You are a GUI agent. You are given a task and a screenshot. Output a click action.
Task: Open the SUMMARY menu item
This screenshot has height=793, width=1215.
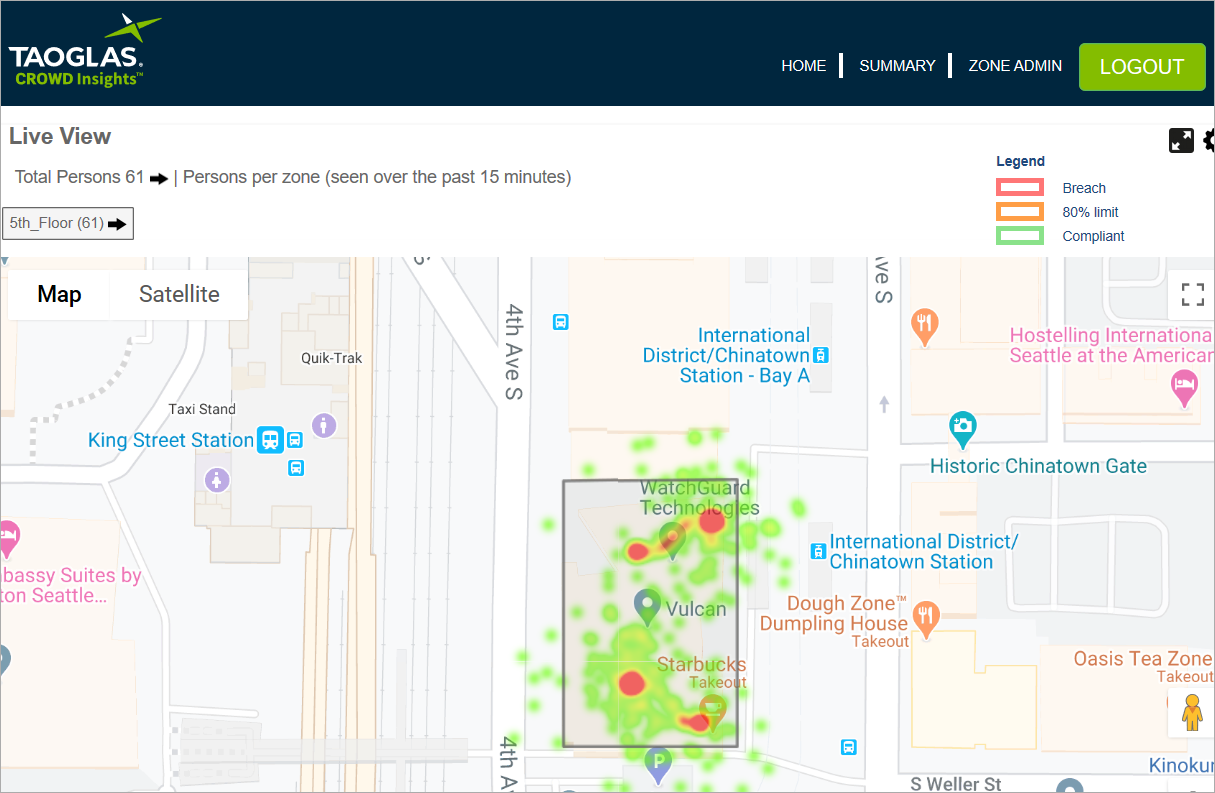coord(897,65)
